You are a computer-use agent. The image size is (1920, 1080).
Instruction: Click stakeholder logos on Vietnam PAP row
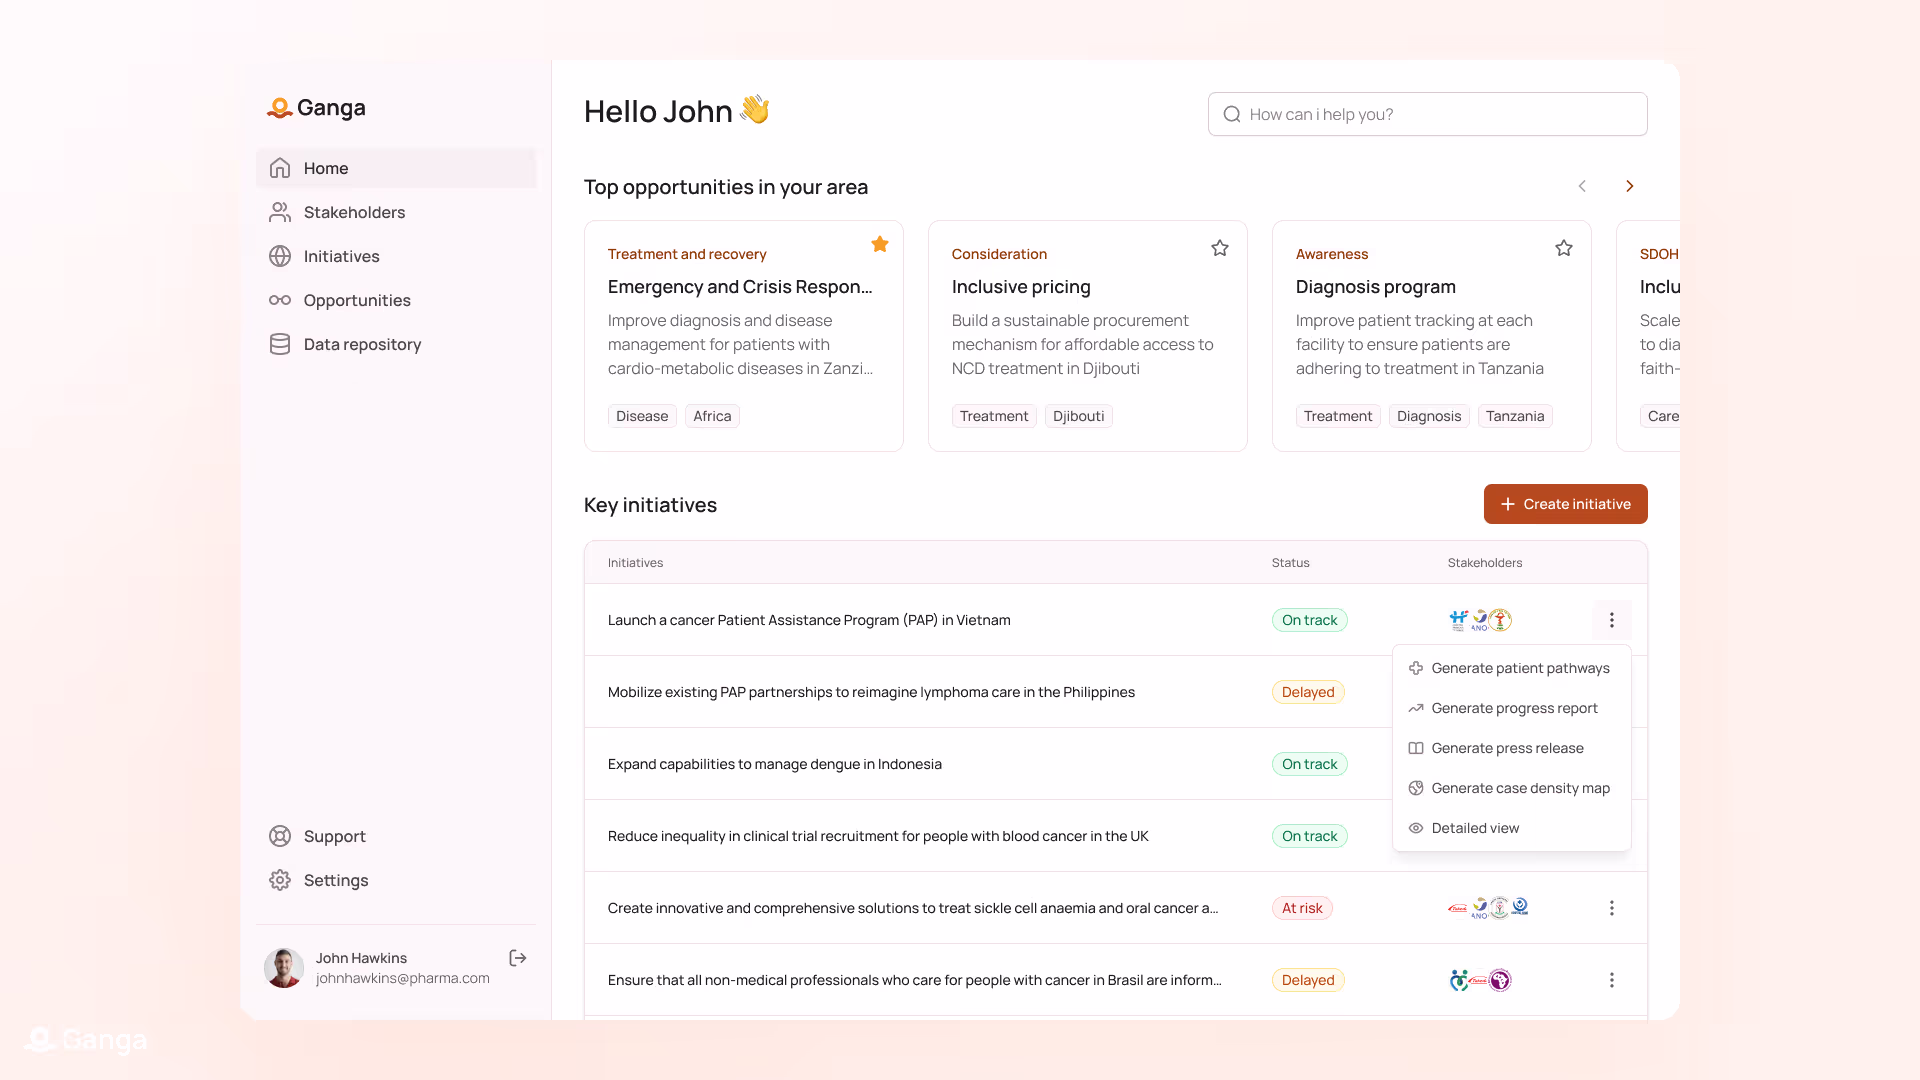1479,620
